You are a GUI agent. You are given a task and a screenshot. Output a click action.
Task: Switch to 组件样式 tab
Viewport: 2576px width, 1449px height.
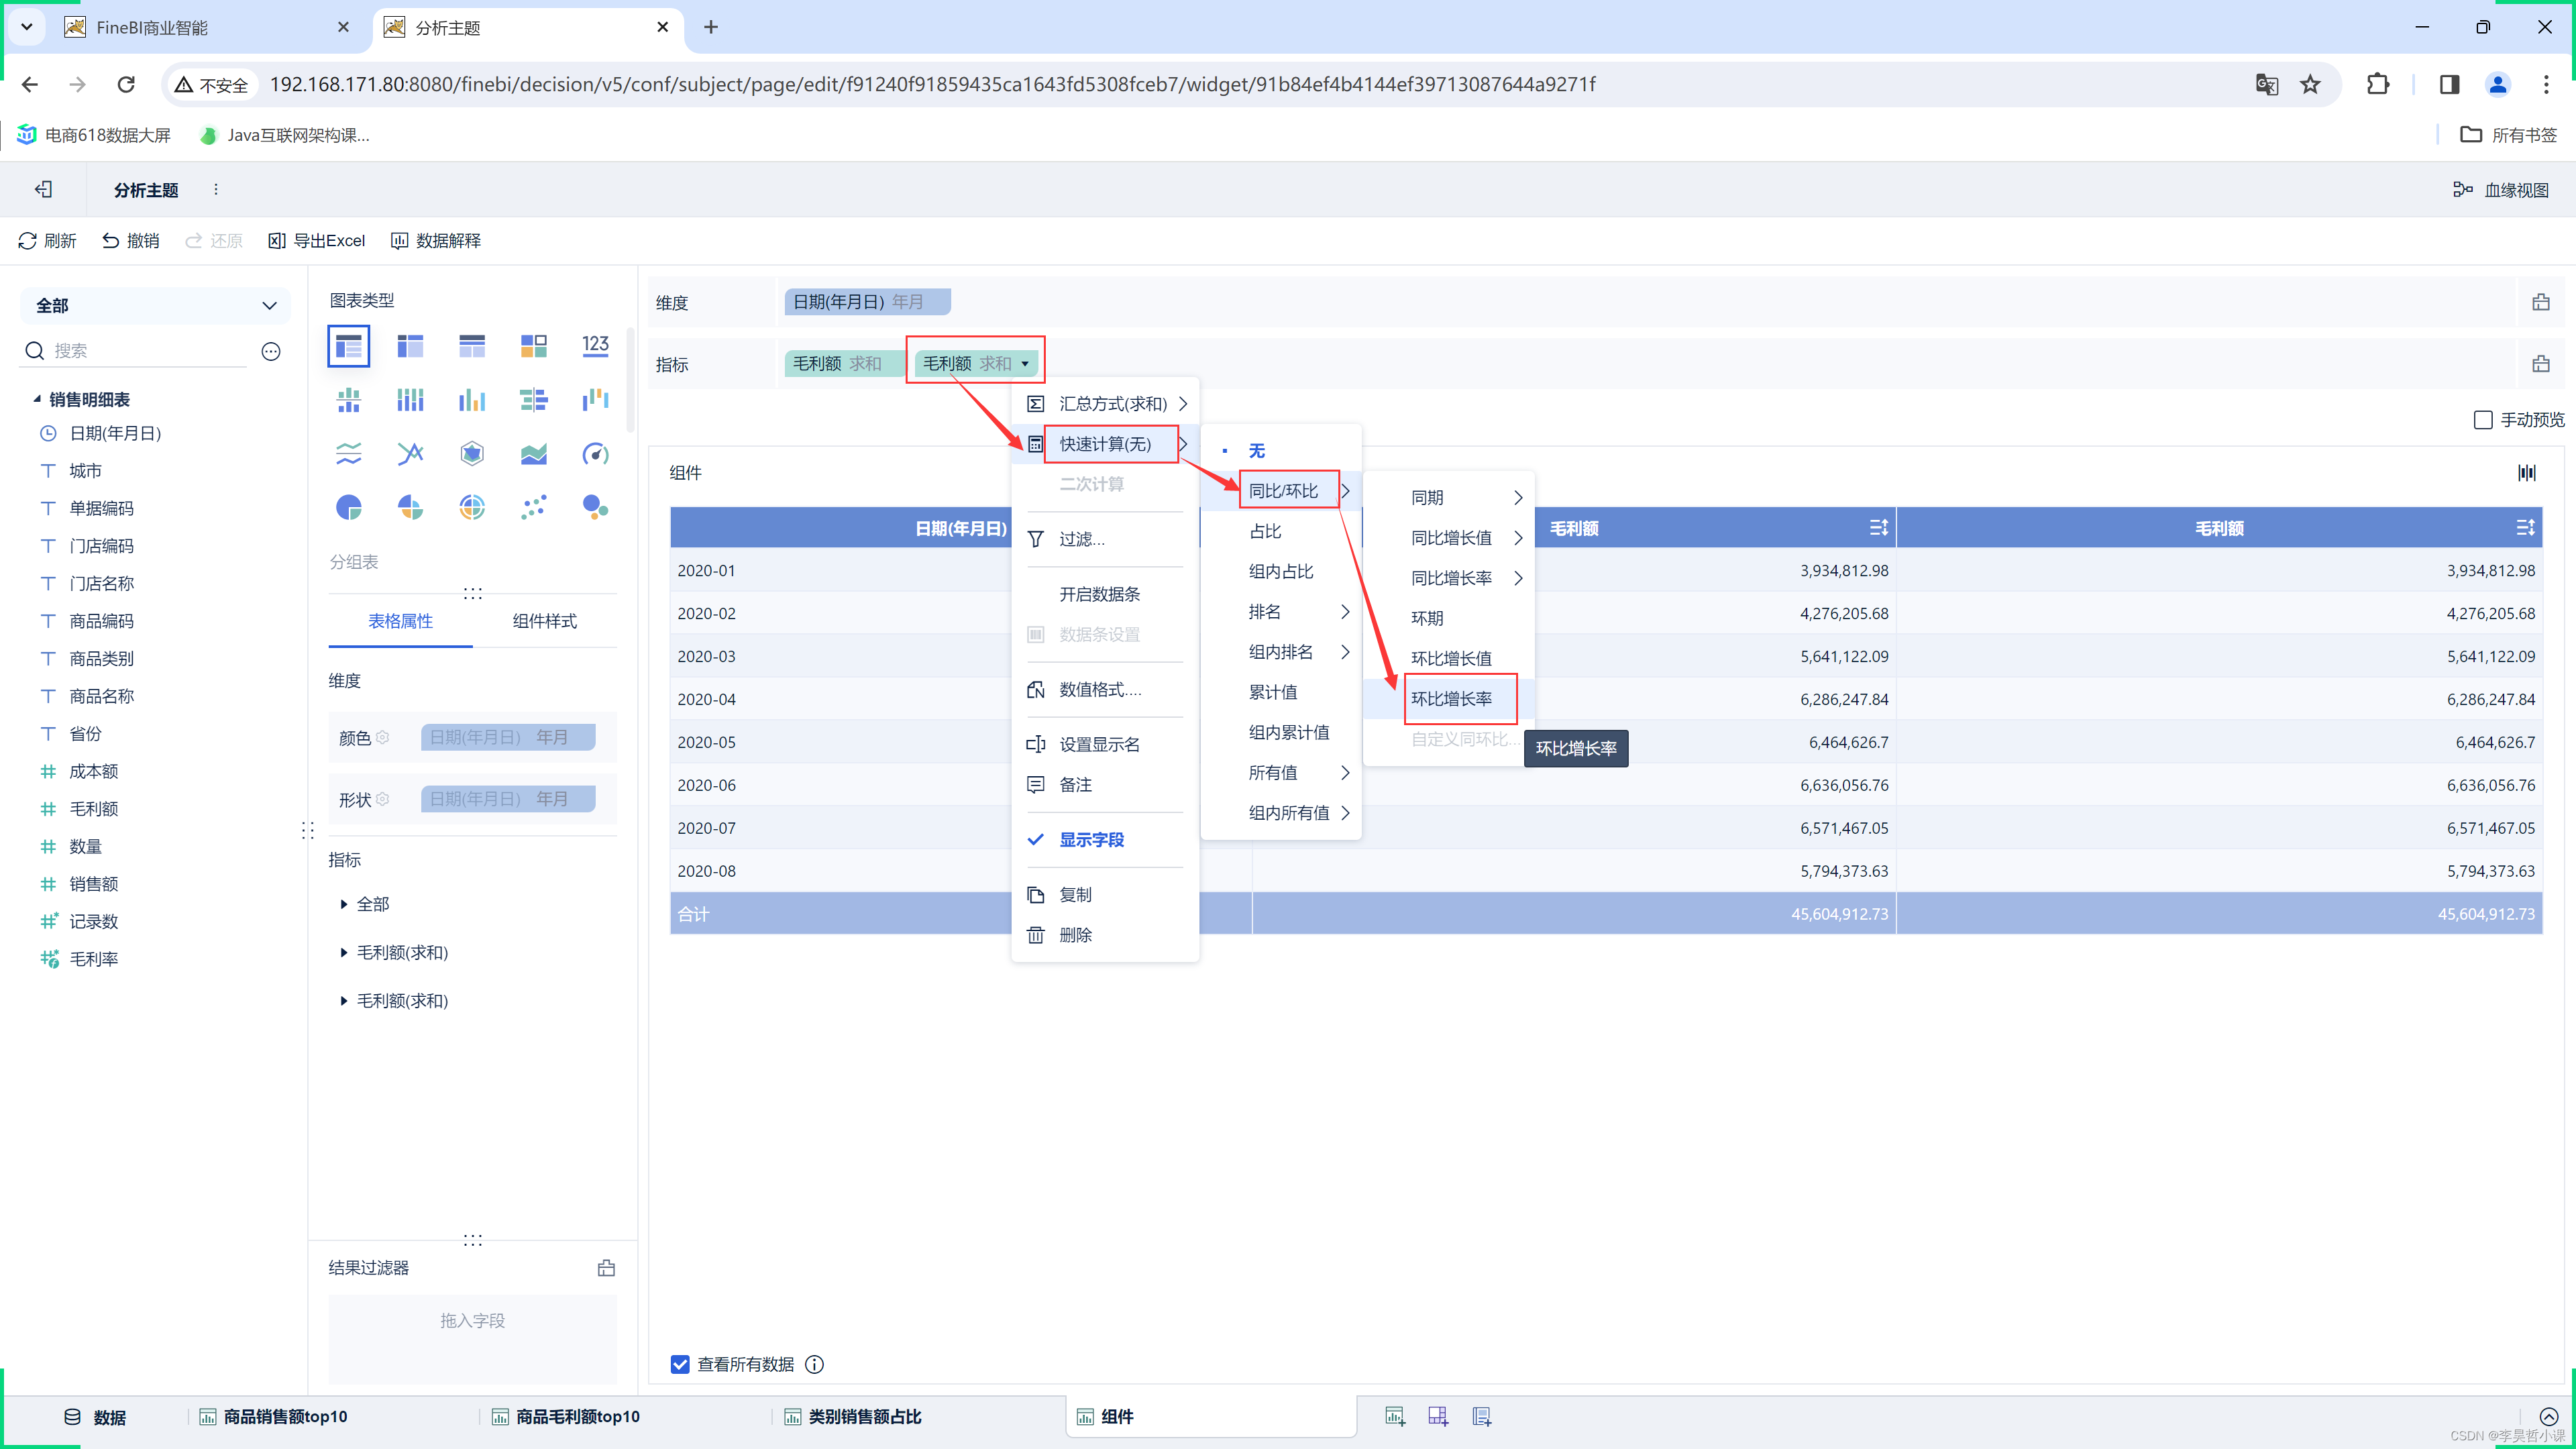pos(544,621)
